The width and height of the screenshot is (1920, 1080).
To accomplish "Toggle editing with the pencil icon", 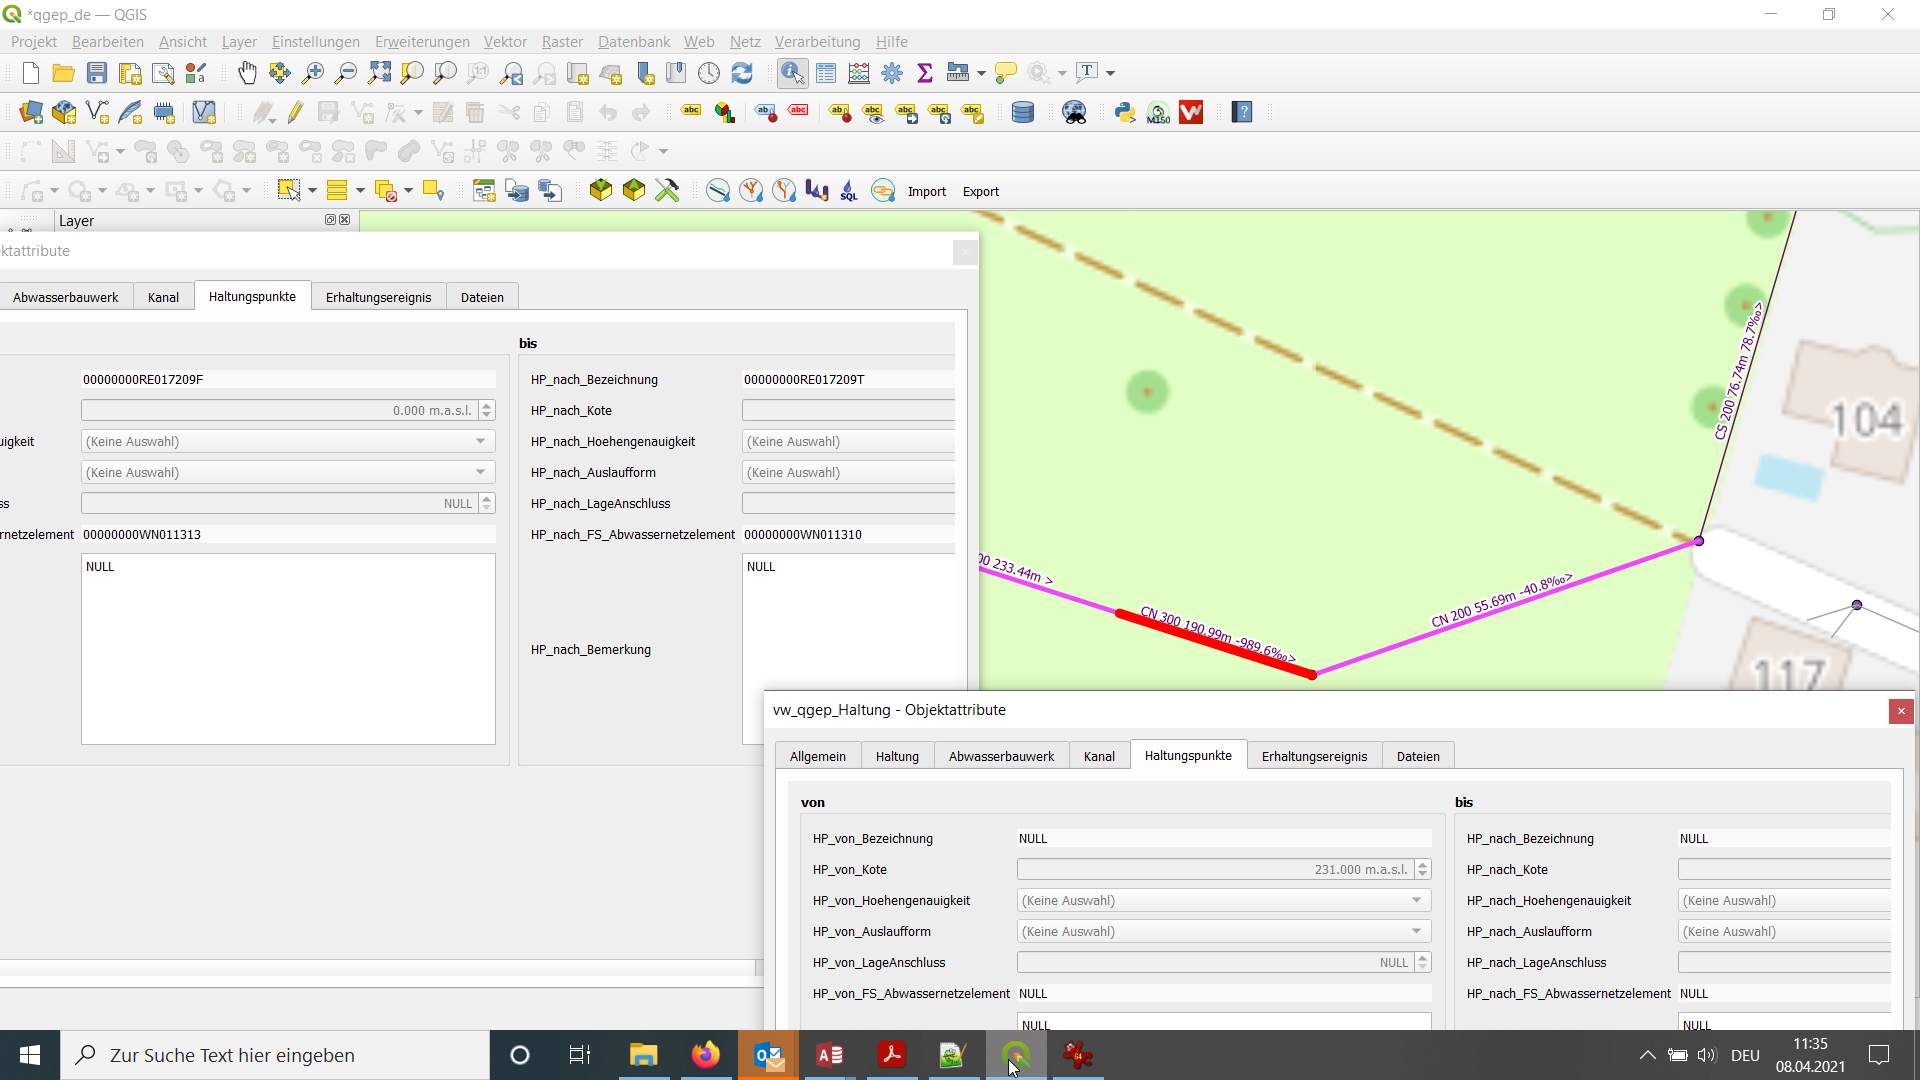I will 295,112.
